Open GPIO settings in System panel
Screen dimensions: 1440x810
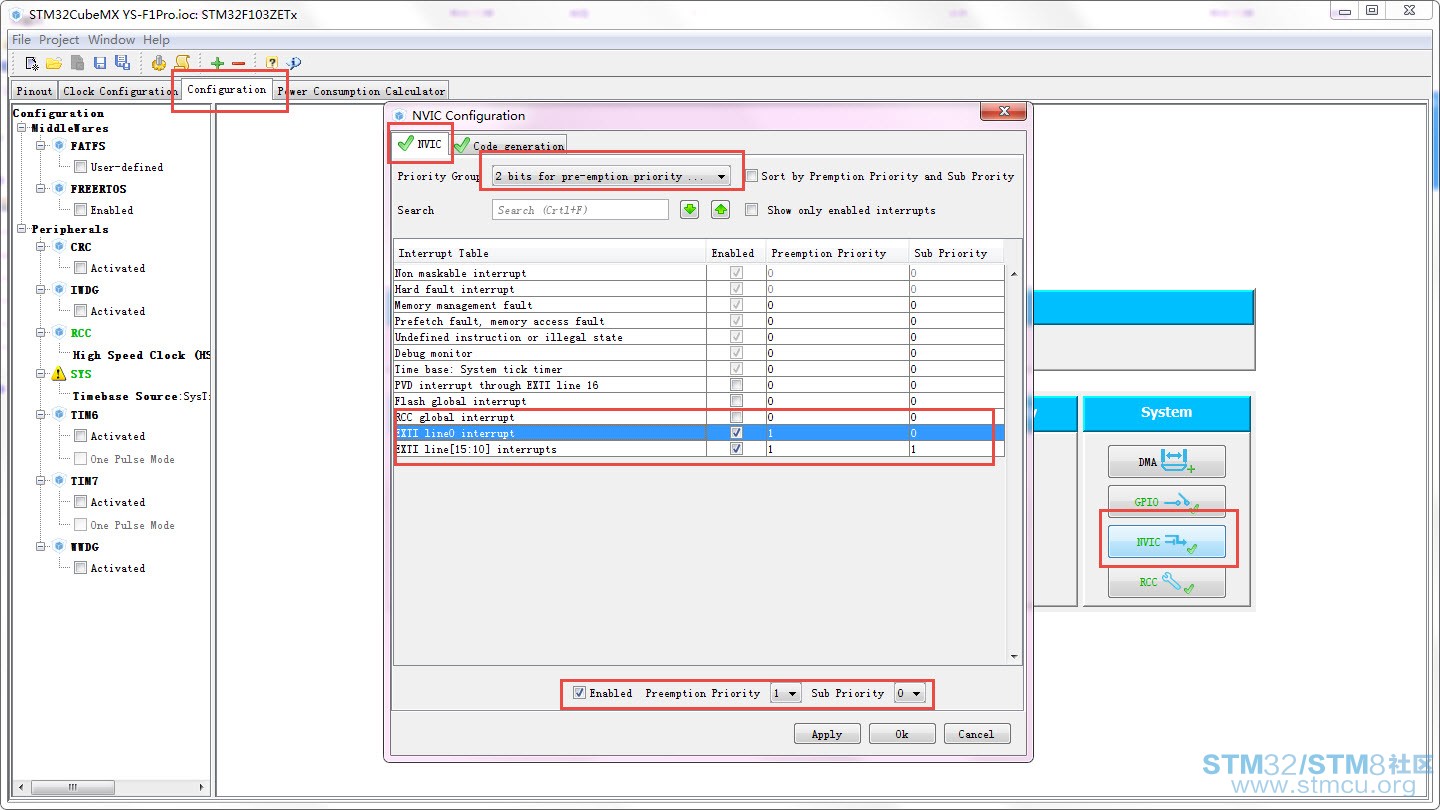(1166, 502)
